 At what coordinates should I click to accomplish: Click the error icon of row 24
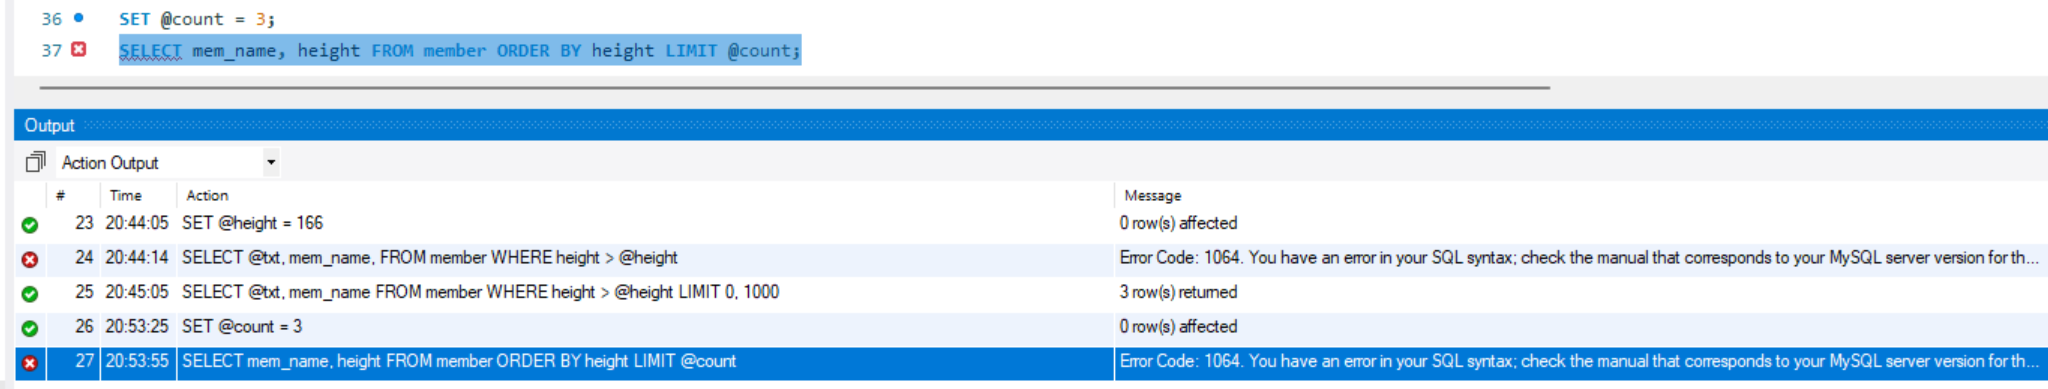coord(30,259)
